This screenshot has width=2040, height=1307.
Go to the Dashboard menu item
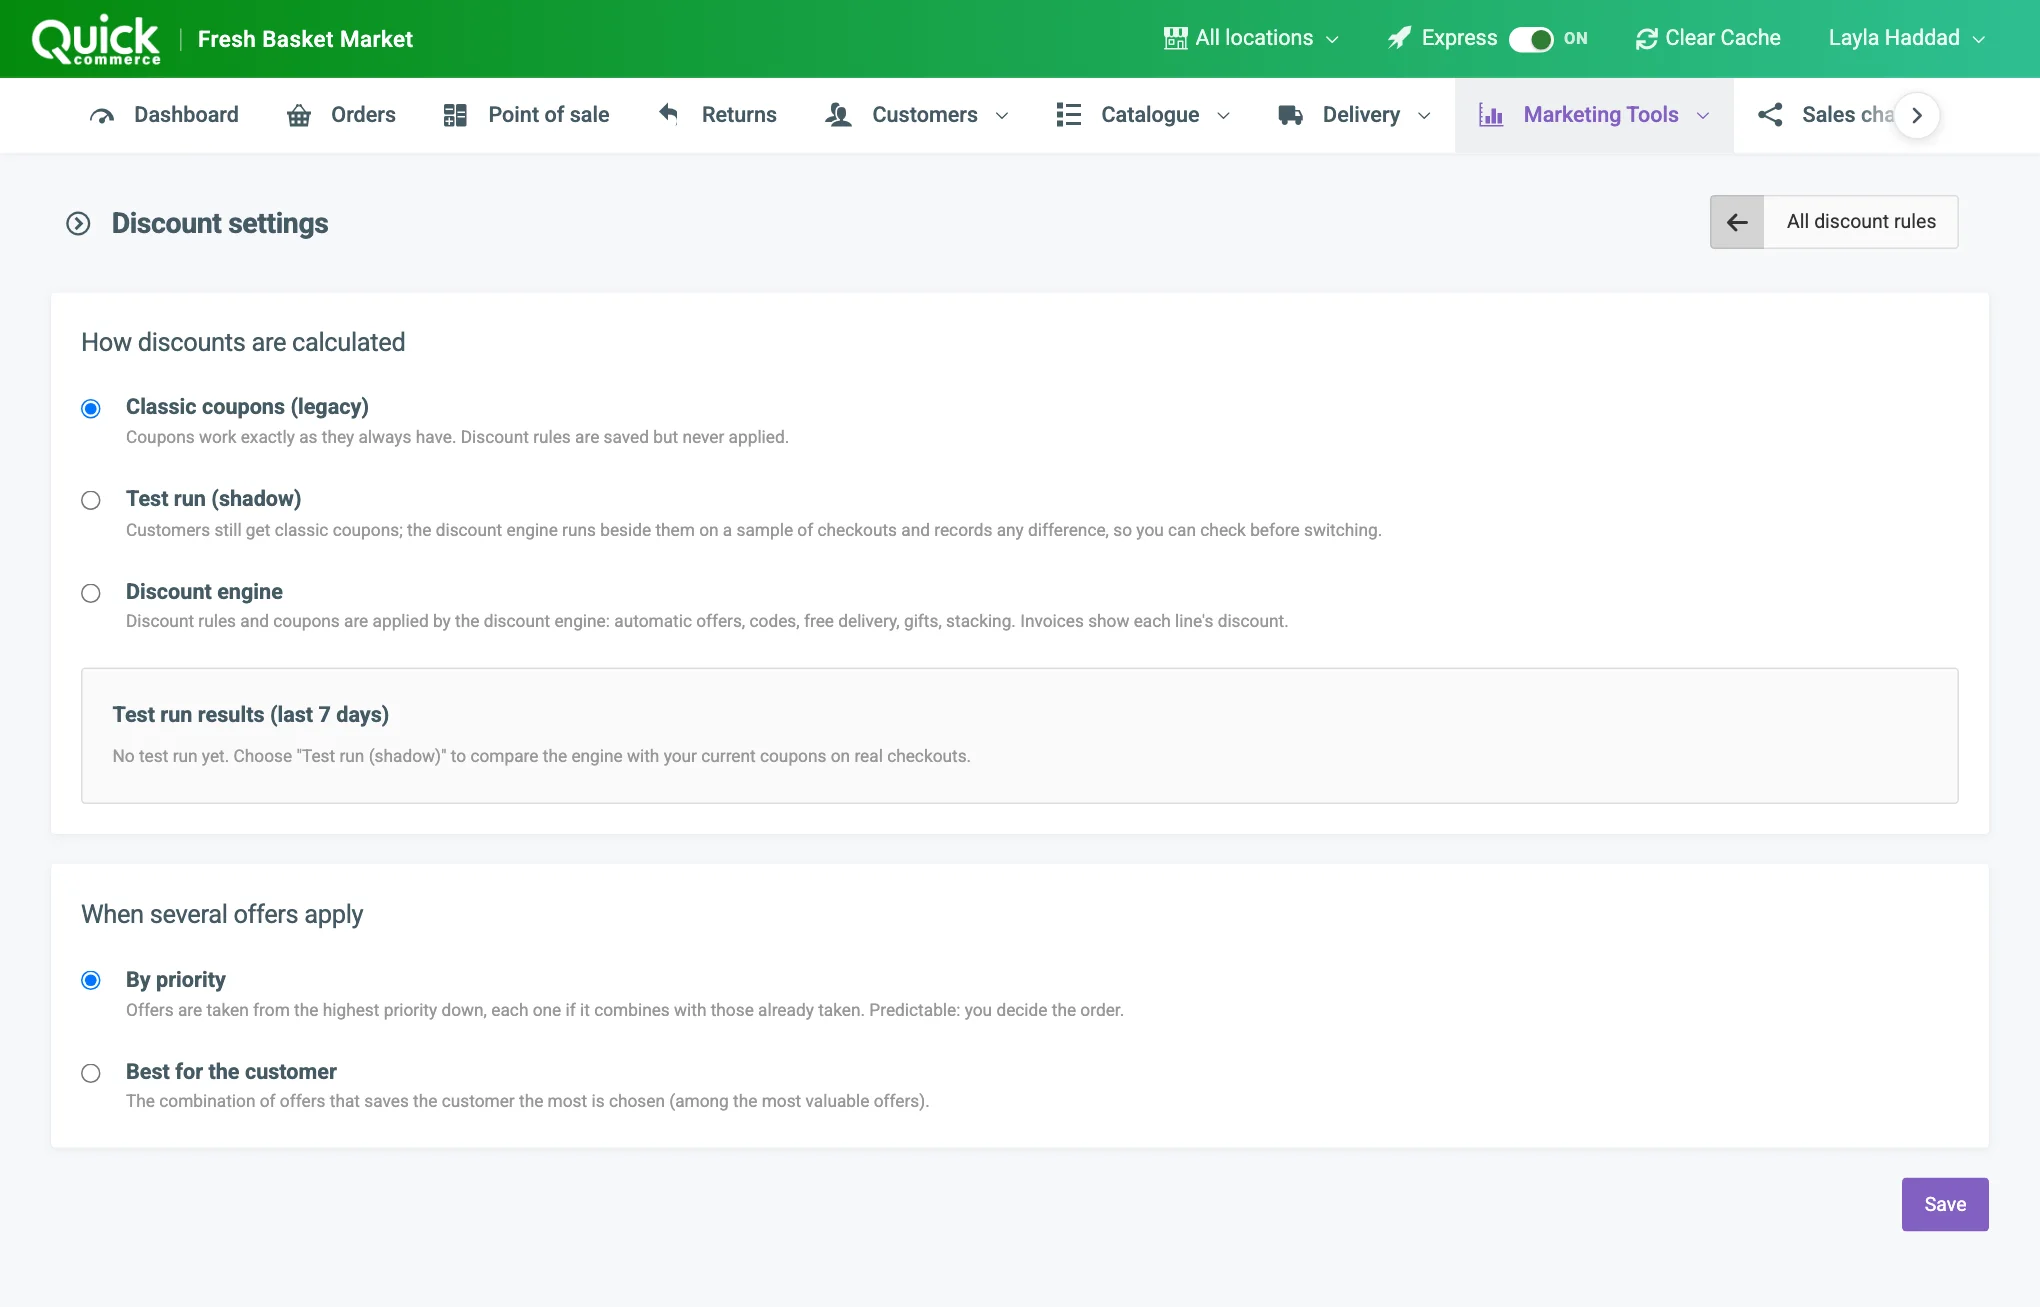164,115
